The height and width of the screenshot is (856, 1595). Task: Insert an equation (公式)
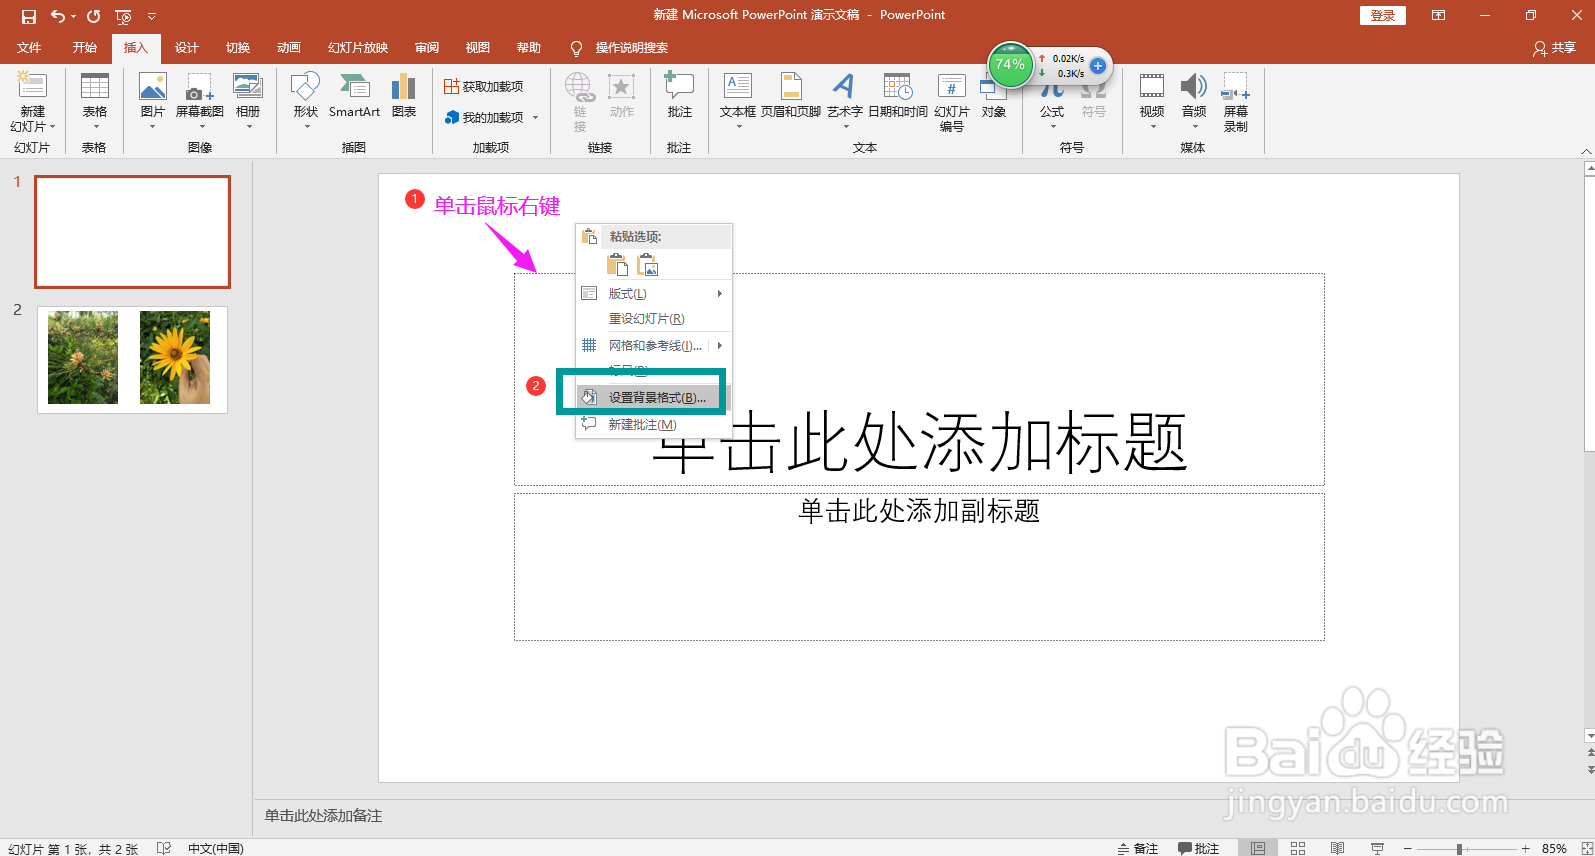pyautogui.click(x=1051, y=102)
